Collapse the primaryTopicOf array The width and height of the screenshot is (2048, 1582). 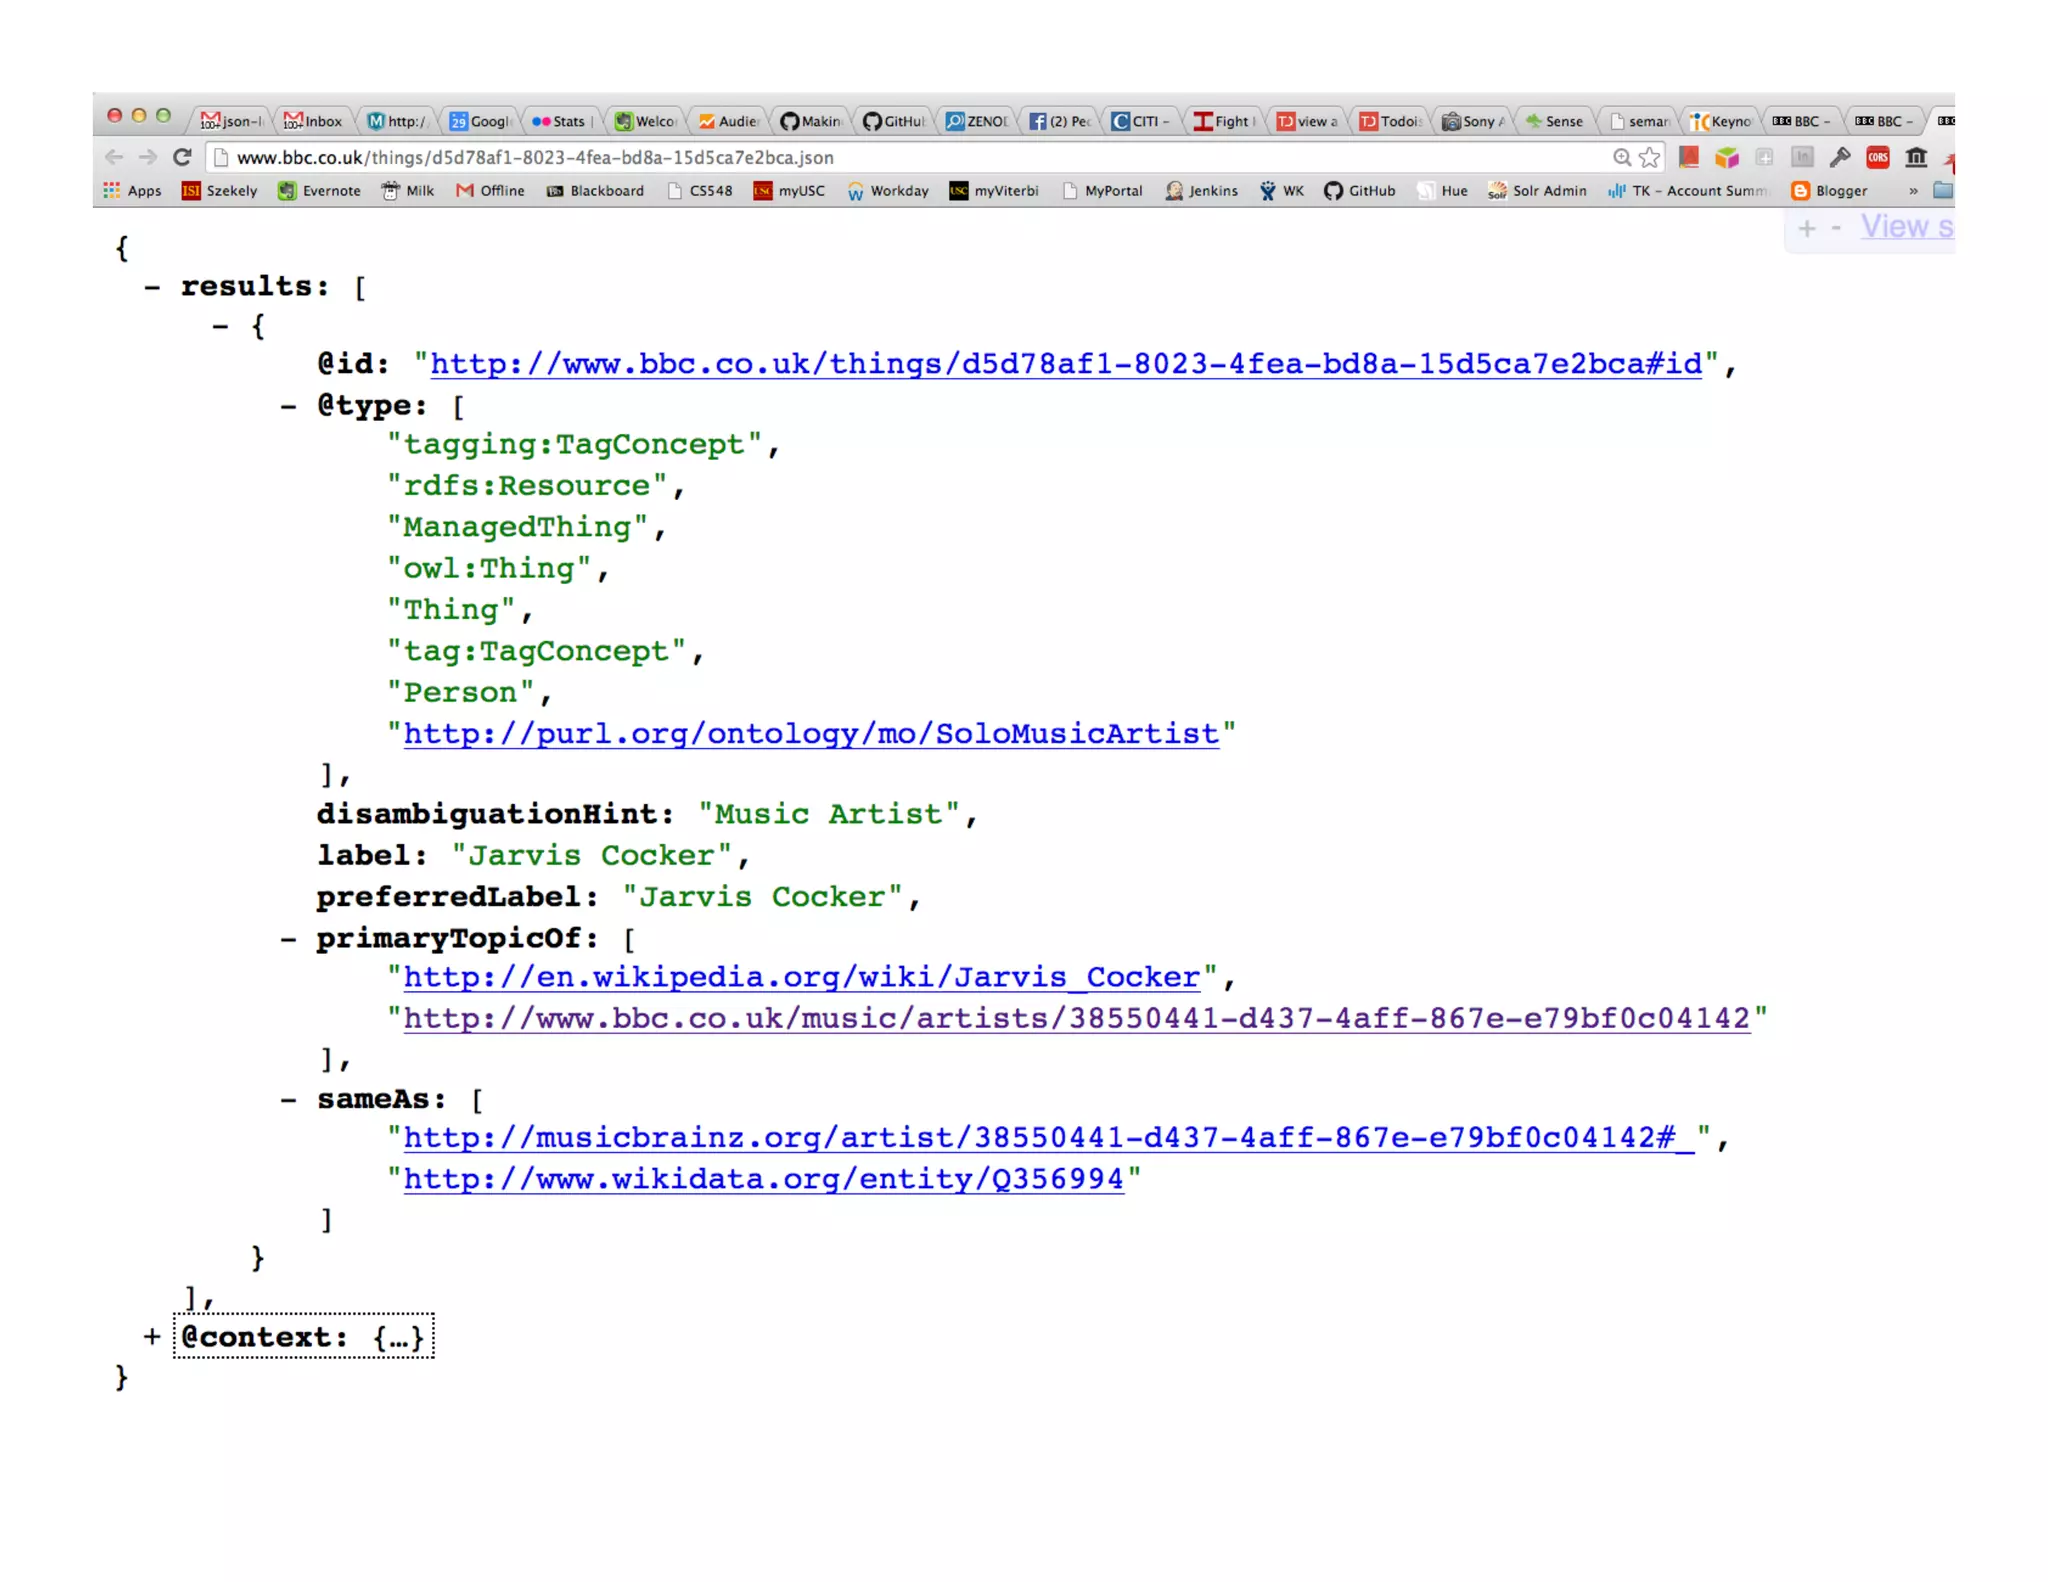(x=289, y=939)
